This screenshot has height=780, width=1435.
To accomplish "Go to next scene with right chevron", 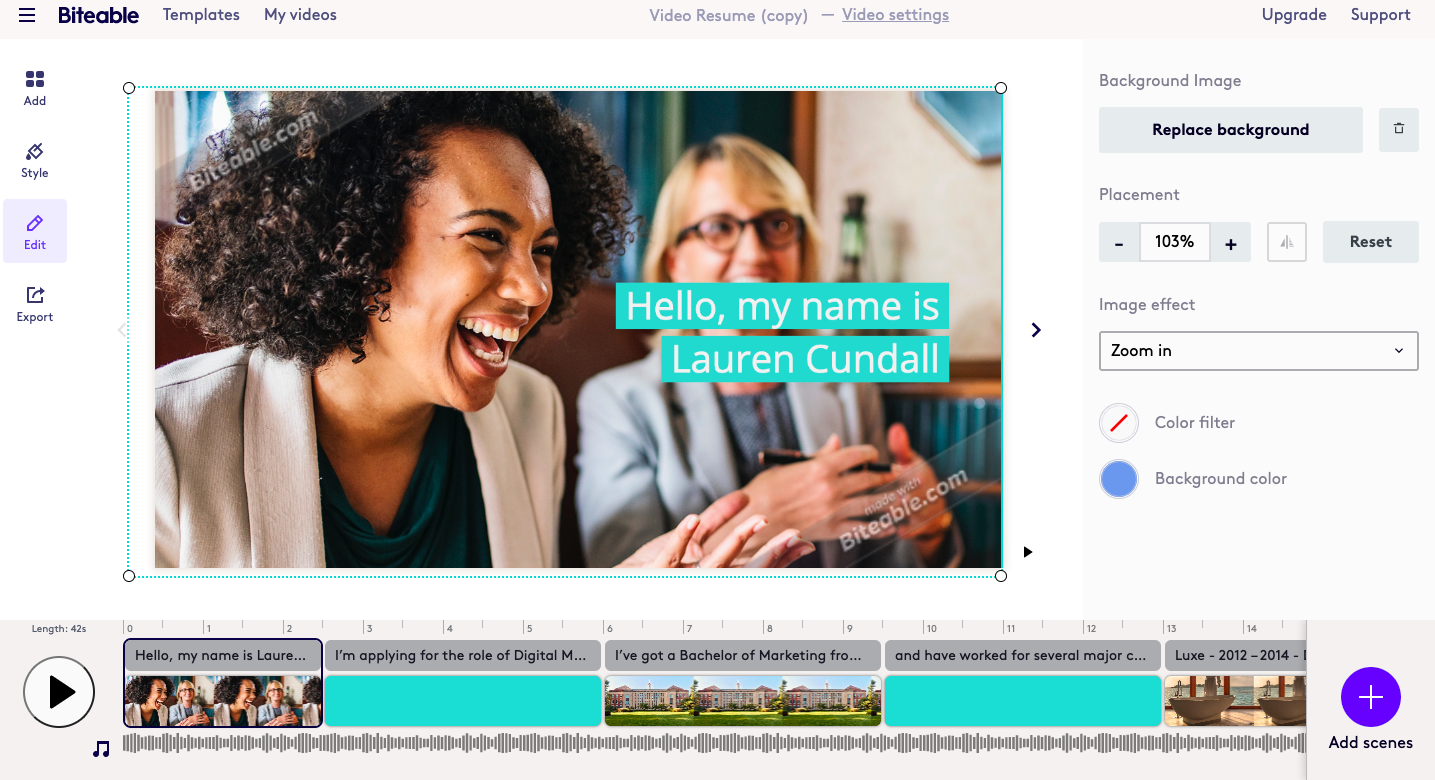I will 1036,330.
